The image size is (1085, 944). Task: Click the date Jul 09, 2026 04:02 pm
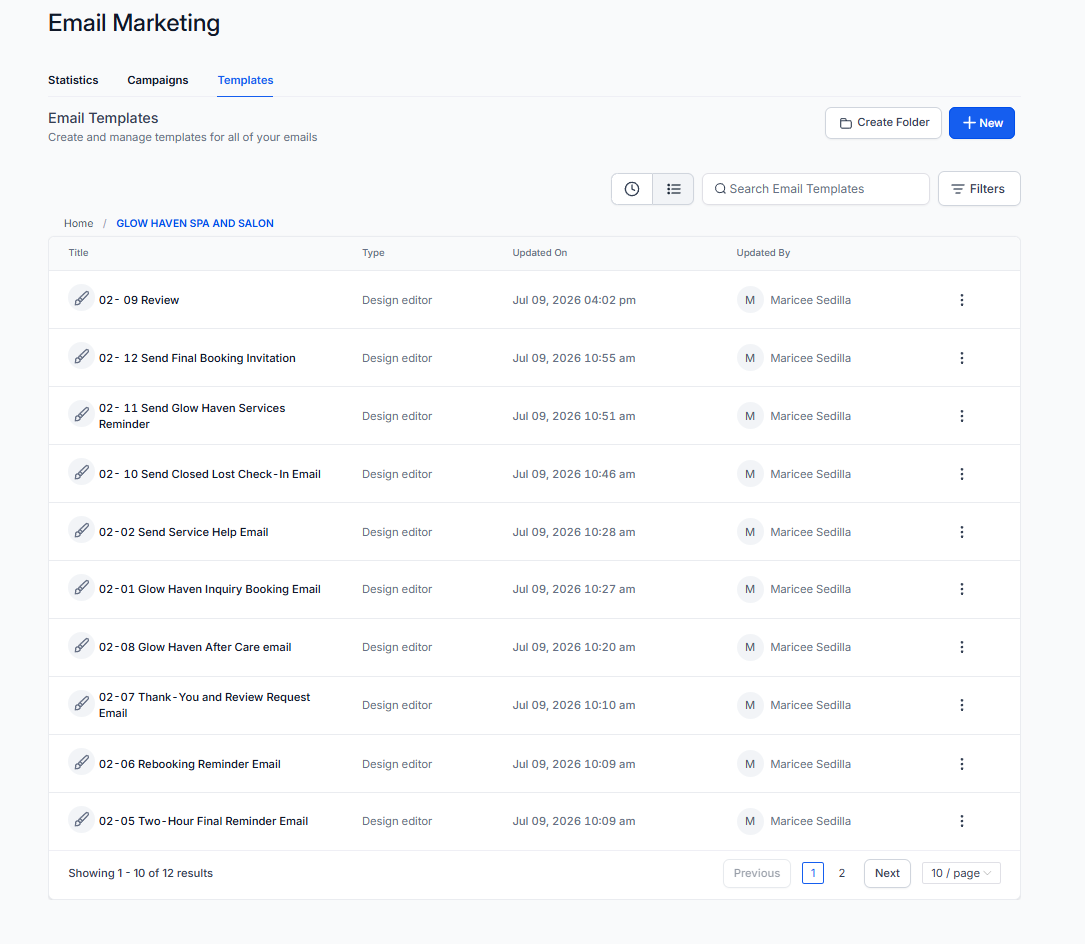click(x=574, y=300)
